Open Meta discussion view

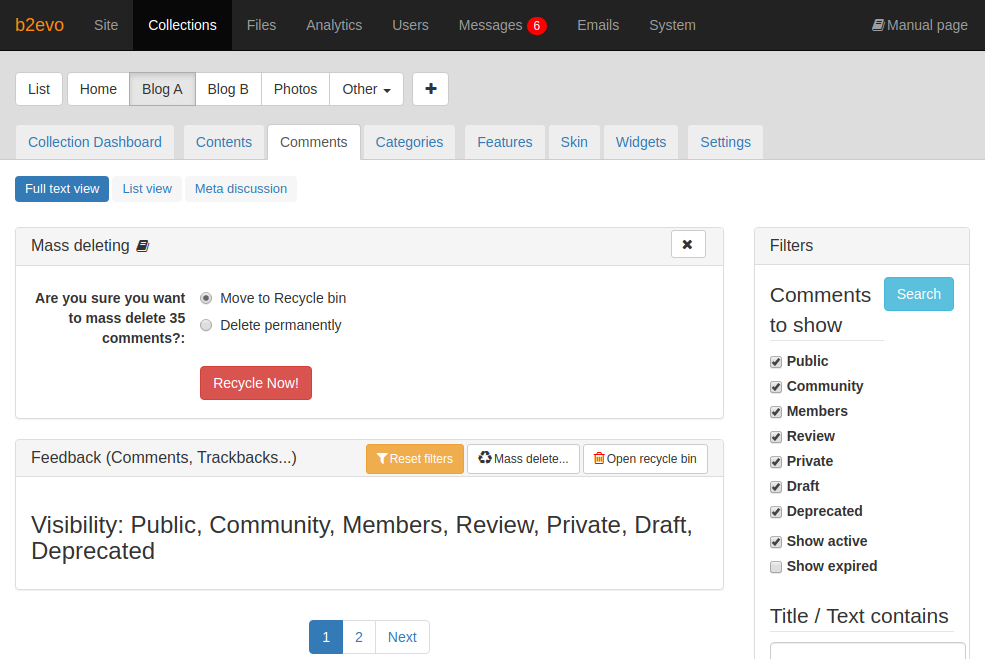[241, 188]
